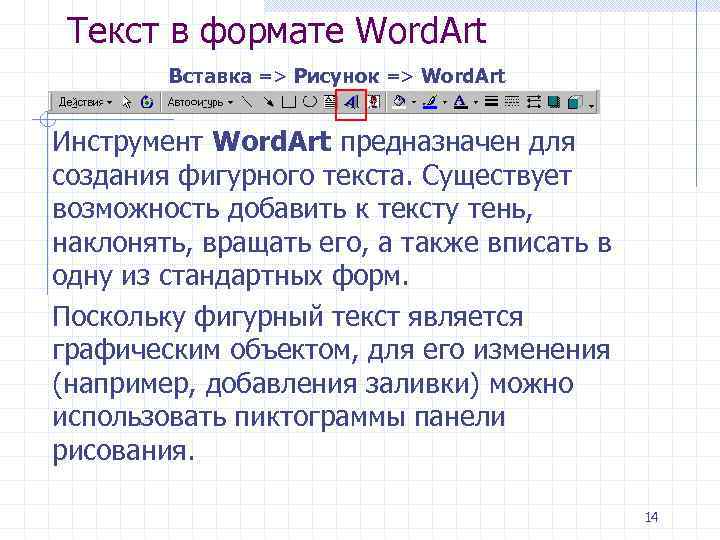Apply font color with the A icon

coord(460,102)
